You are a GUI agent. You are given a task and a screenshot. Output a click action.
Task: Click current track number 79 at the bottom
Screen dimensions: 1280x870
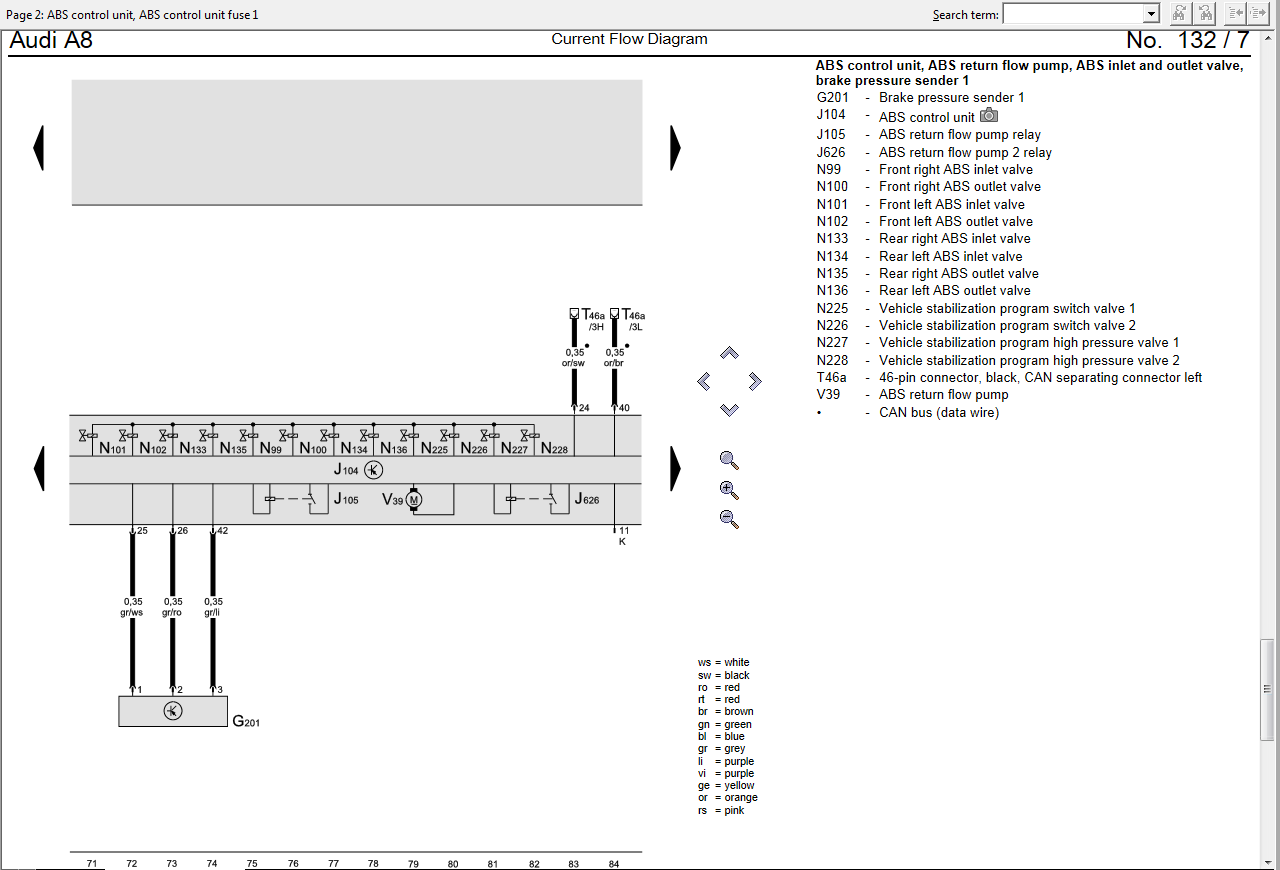(413, 863)
